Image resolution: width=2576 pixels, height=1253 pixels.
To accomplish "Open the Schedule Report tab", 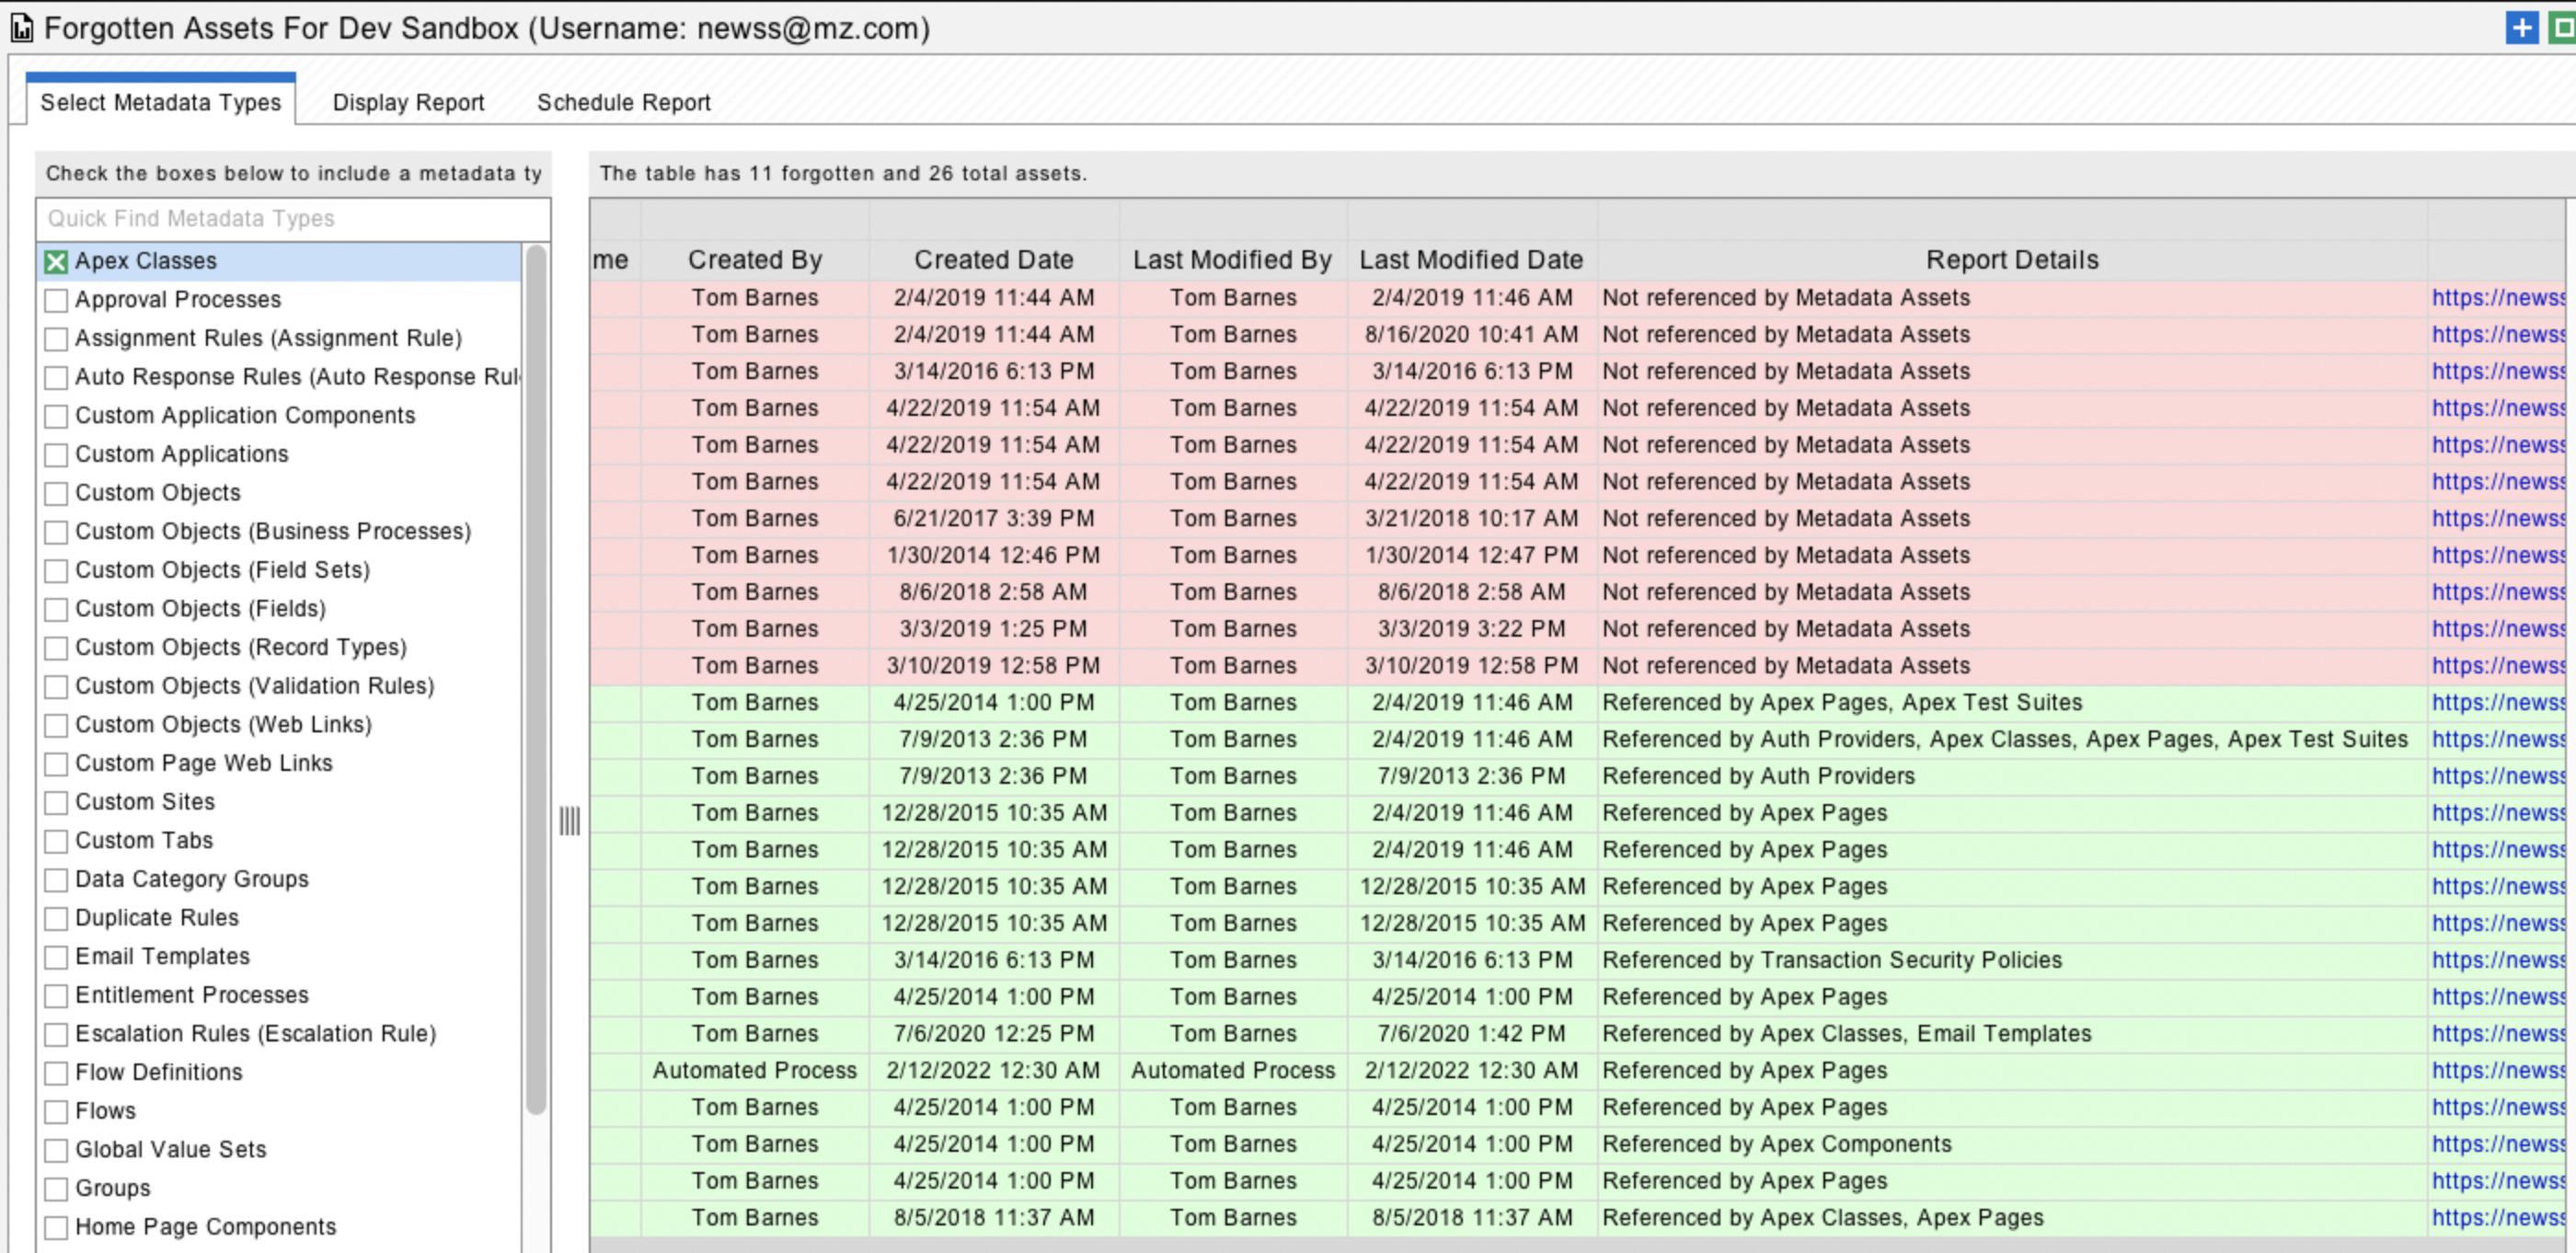I will click(x=623, y=102).
